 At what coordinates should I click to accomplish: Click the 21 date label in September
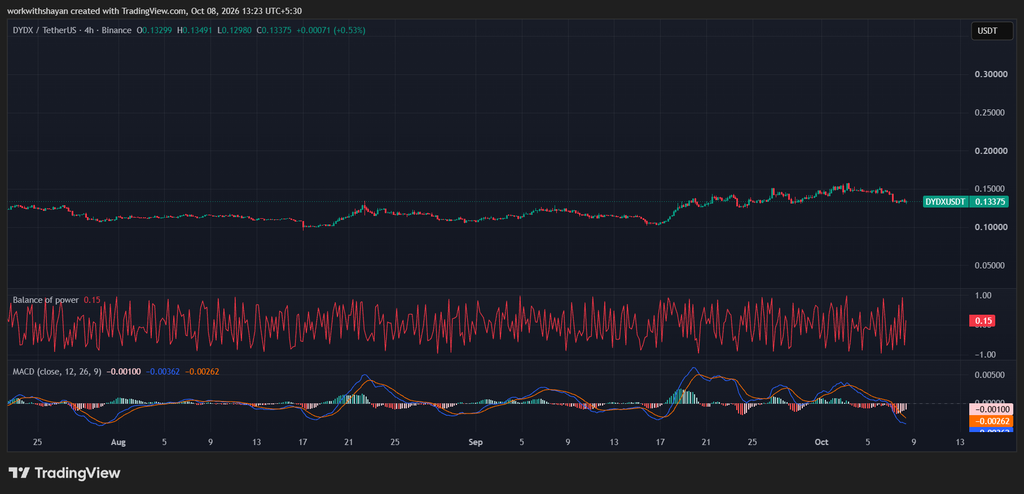(705, 442)
